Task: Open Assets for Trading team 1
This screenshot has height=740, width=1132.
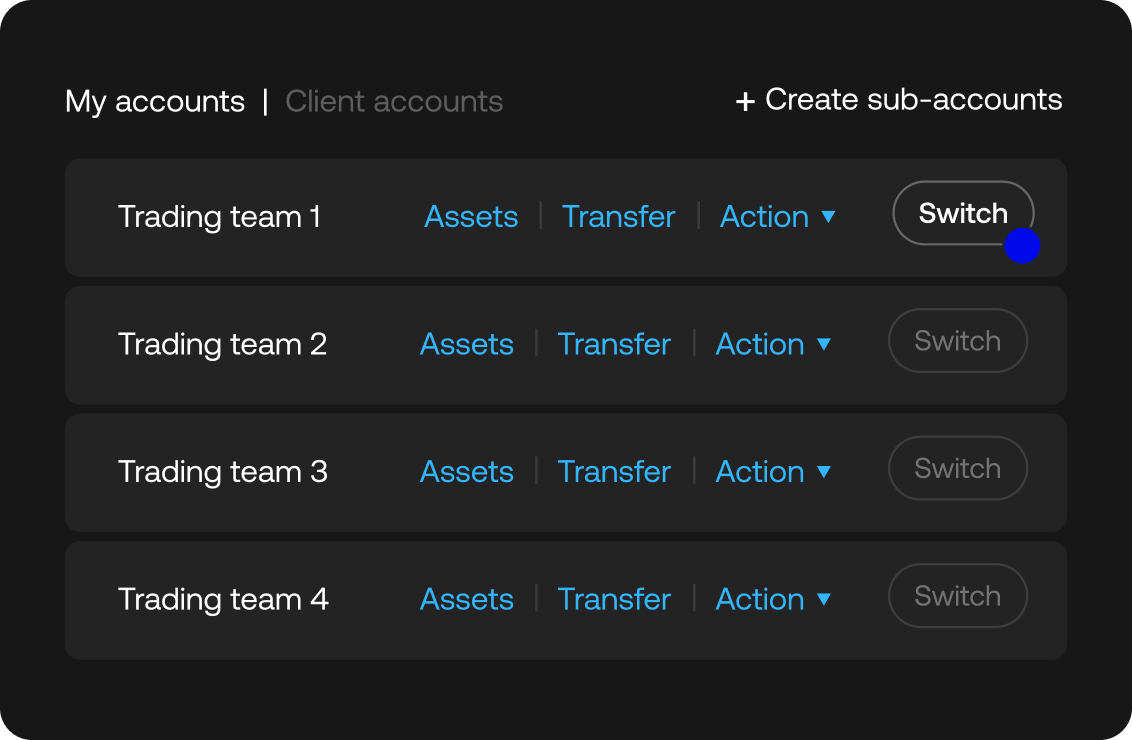Action: pyautogui.click(x=471, y=216)
